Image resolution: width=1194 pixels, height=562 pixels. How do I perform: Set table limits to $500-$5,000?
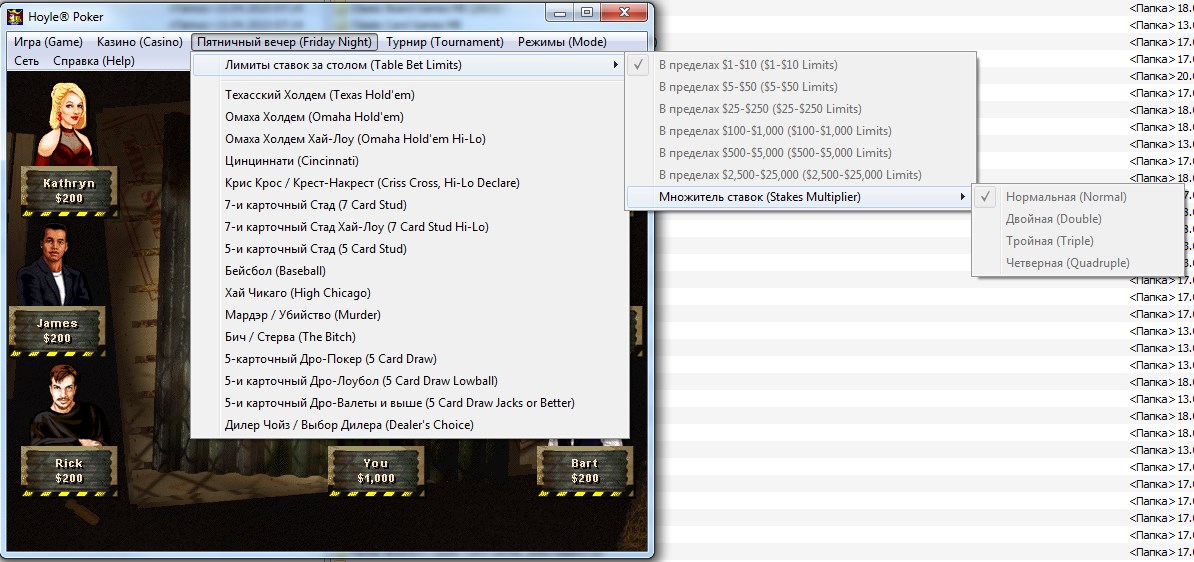pyautogui.click(x=800, y=153)
